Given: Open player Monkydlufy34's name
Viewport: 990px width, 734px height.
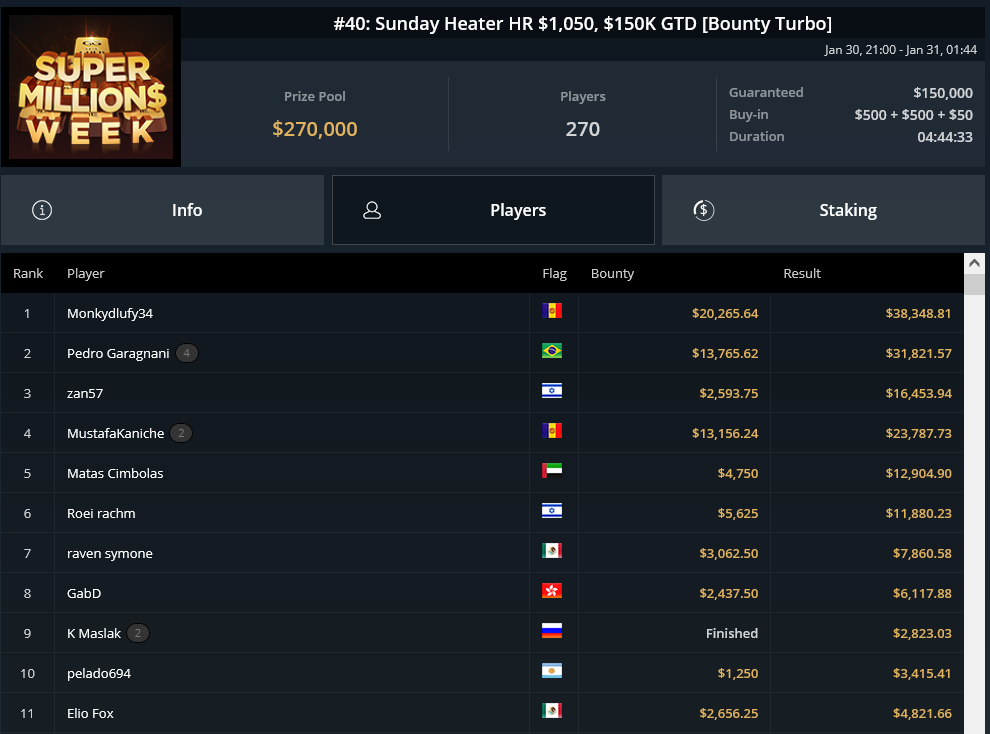Looking at the screenshot, I should click(x=110, y=314).
